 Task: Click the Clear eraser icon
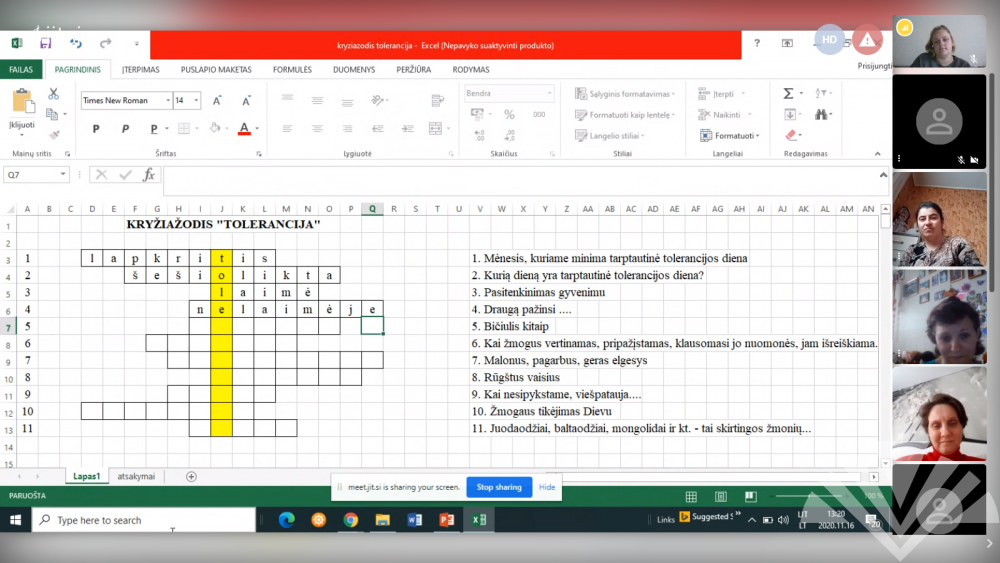point(791,135)
